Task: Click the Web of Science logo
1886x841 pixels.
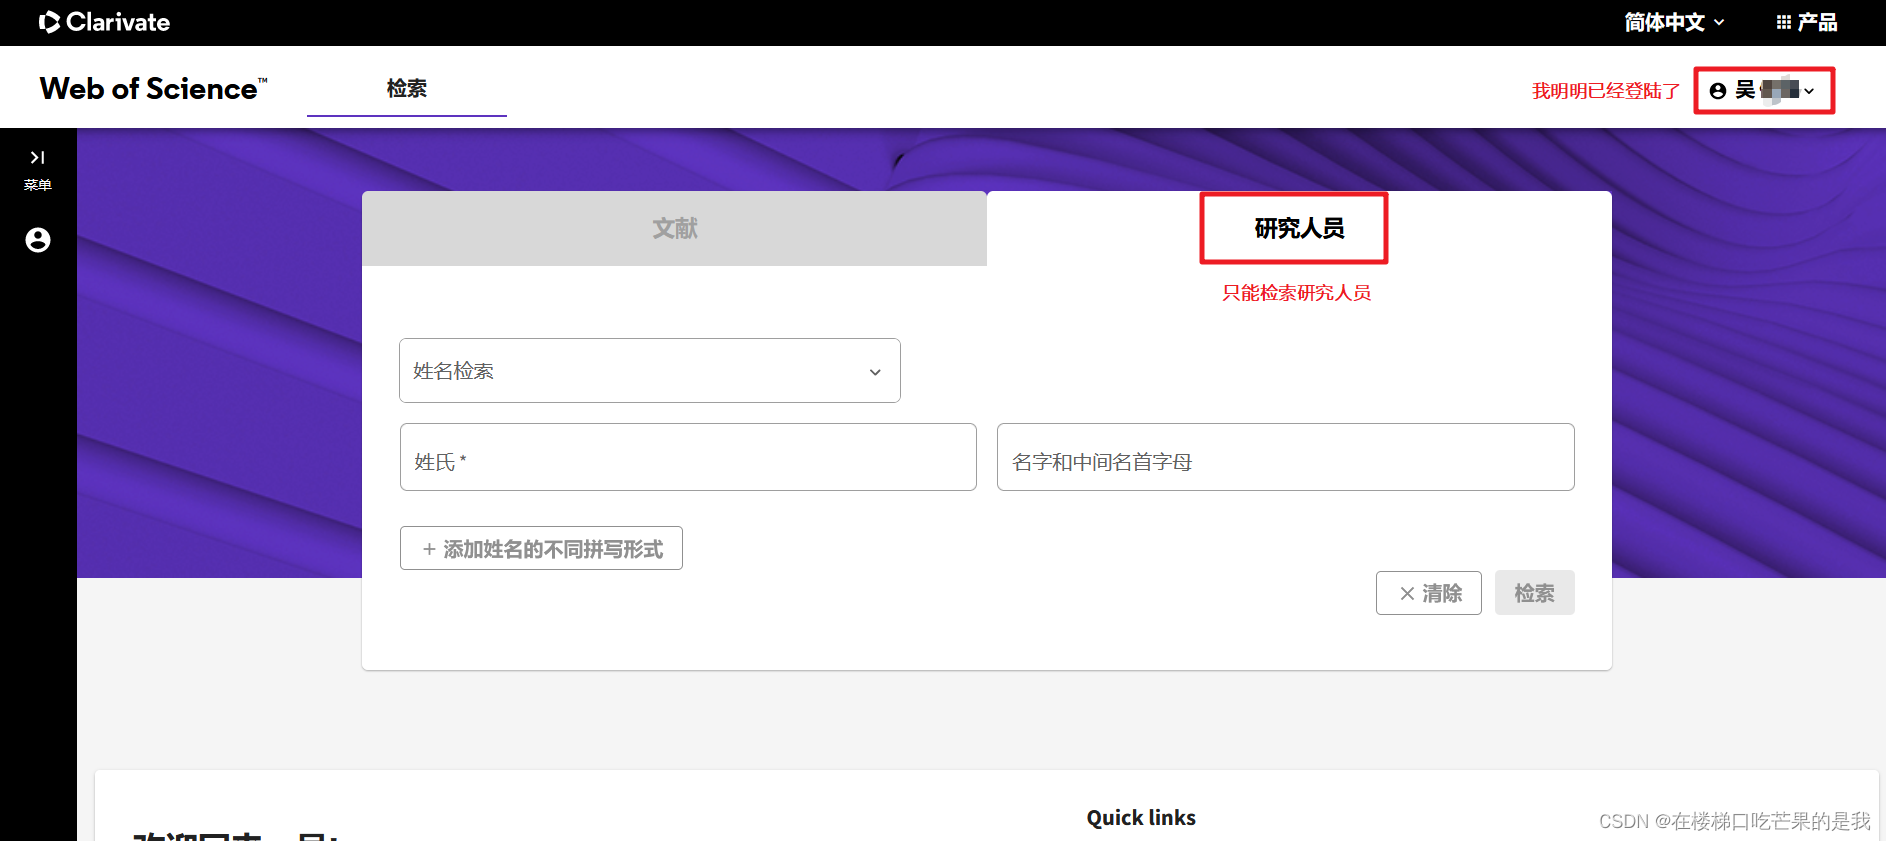Action: point(154,88)
